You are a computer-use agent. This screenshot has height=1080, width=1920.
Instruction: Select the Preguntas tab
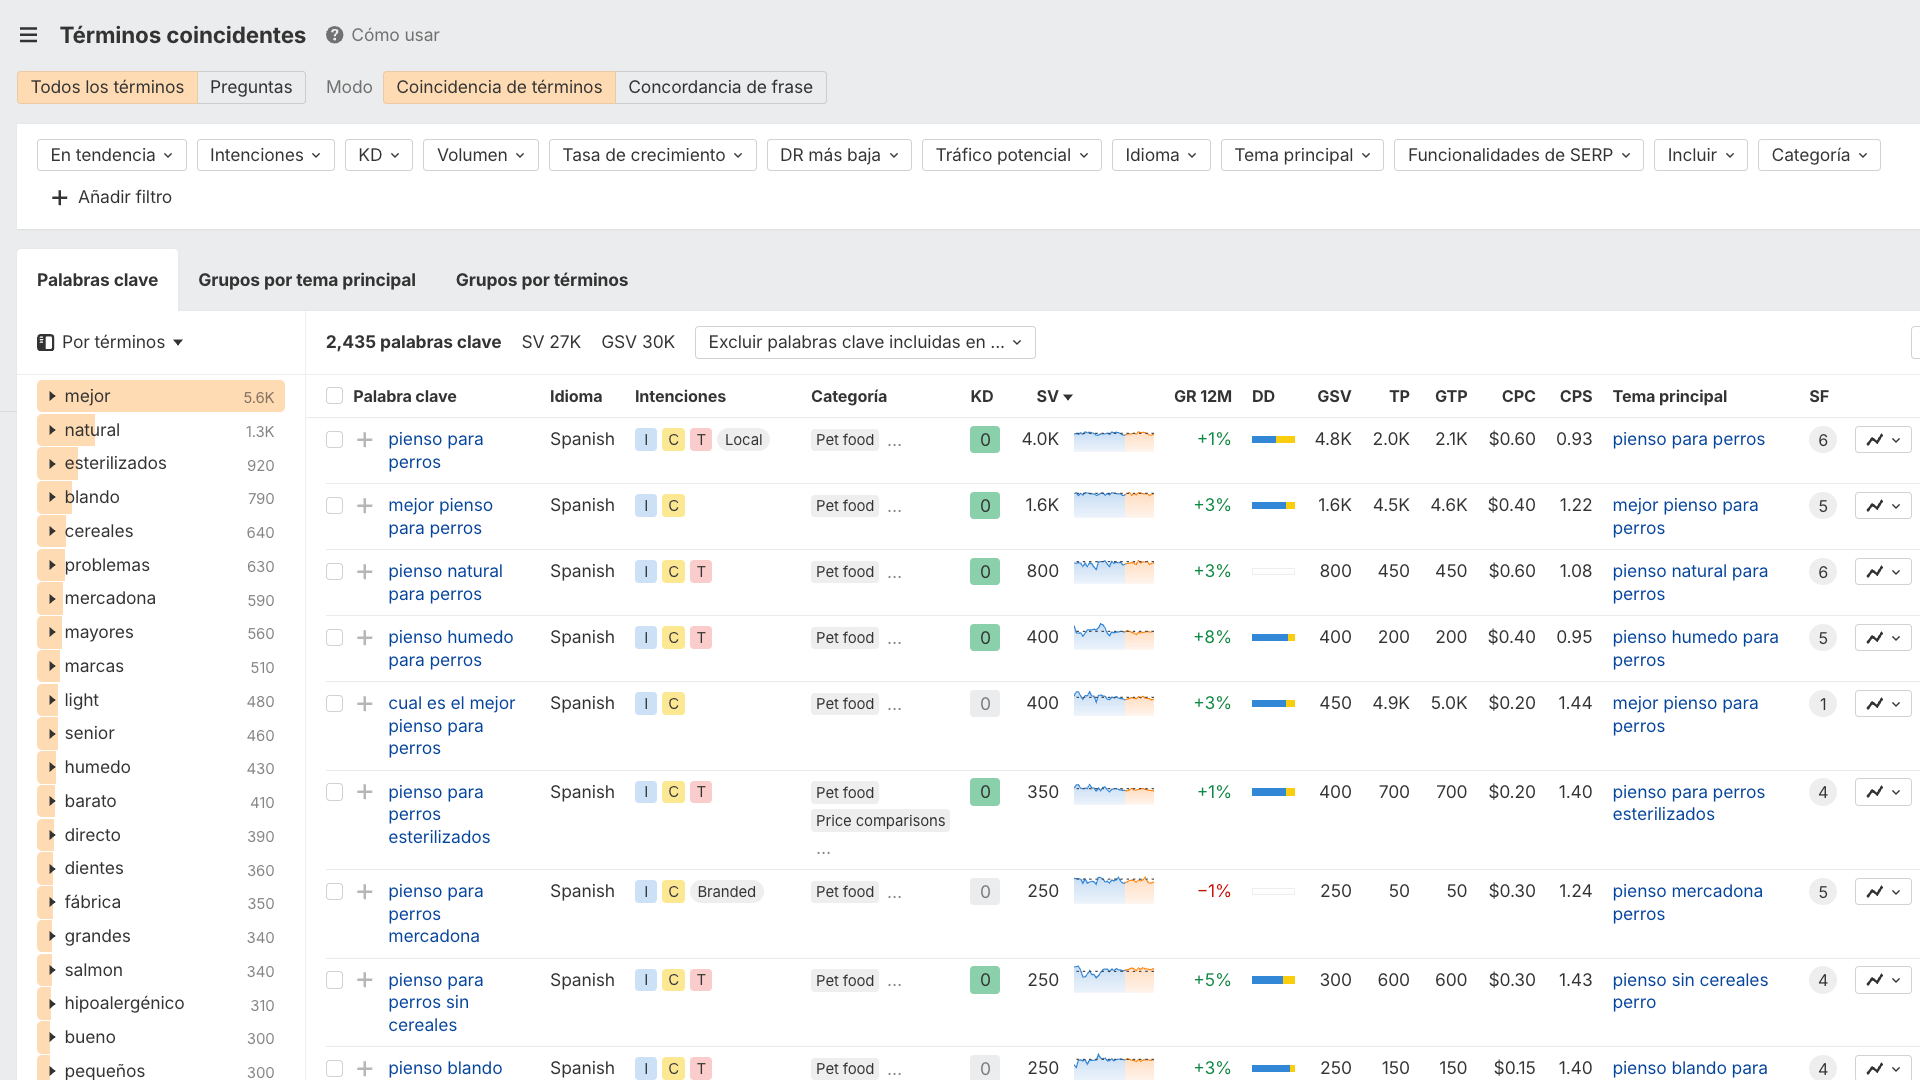coord(251,87)
